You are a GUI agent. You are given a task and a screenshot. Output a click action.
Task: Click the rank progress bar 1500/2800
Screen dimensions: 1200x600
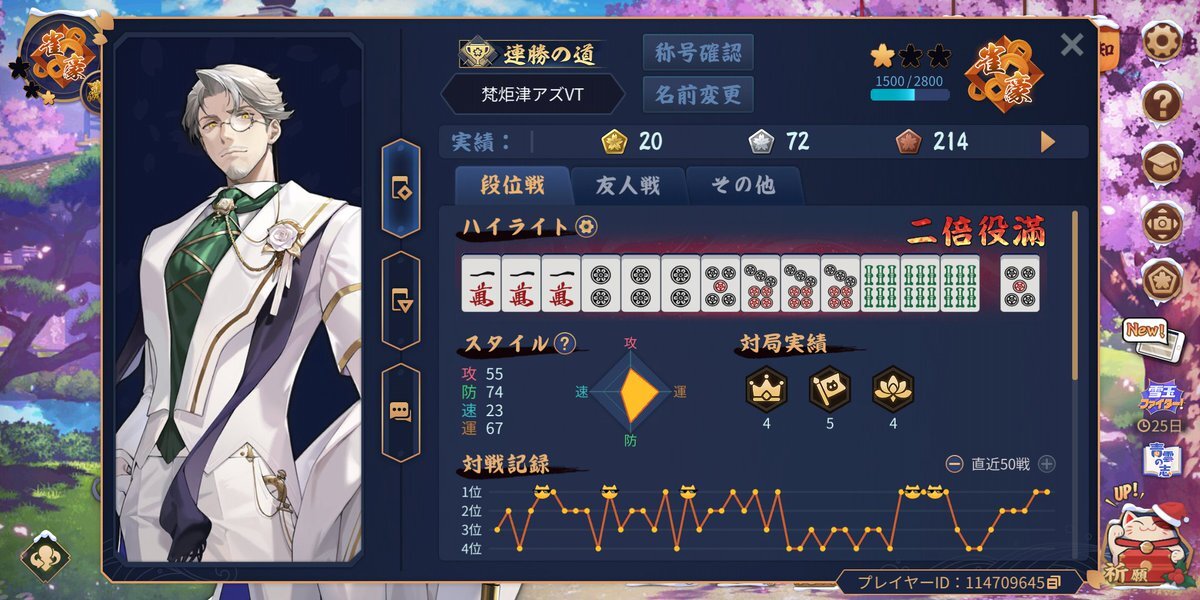click(910, 95)
